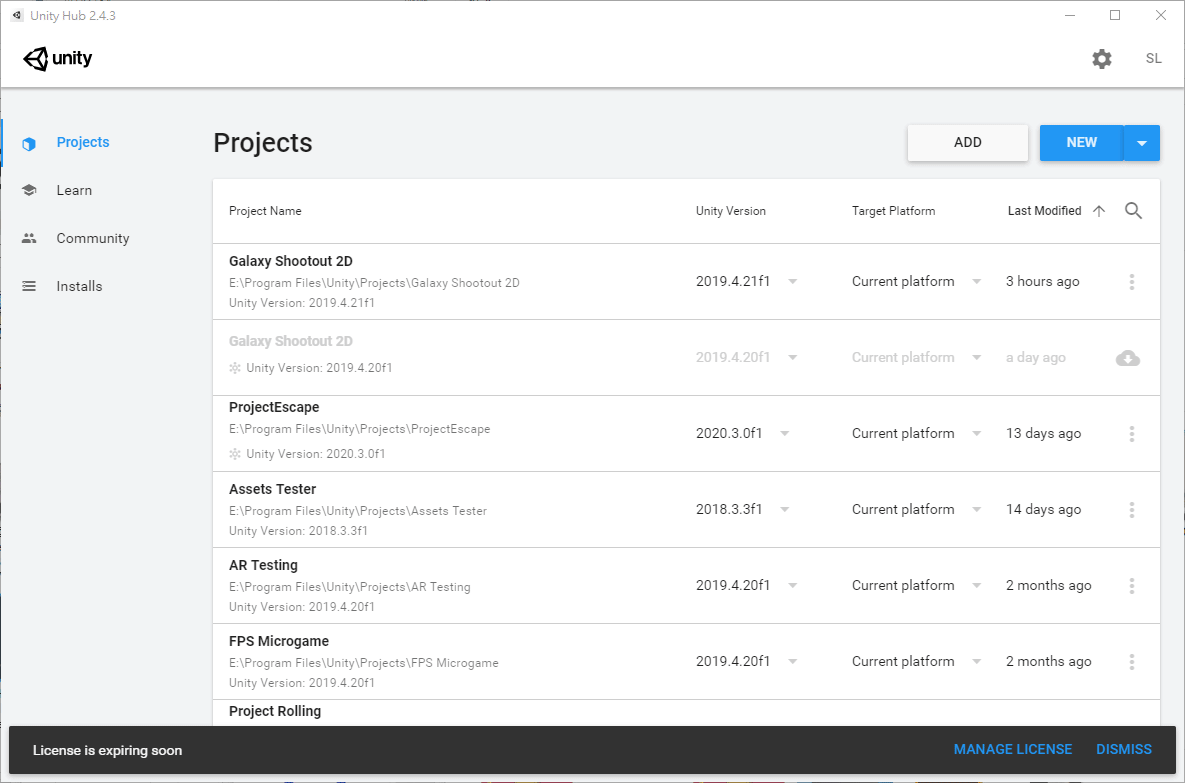Expand the NEW button dropdown arrow
Screen dimensions: 1185x783
pos(1142,143)
